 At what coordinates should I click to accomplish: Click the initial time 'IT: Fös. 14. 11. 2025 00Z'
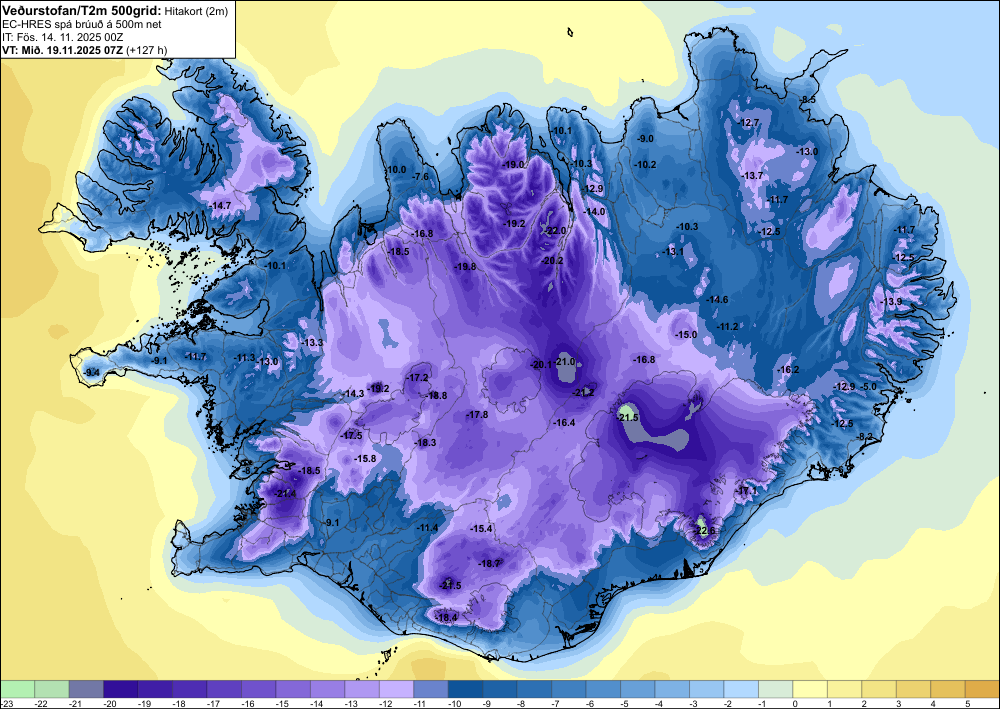click(62, 37)
